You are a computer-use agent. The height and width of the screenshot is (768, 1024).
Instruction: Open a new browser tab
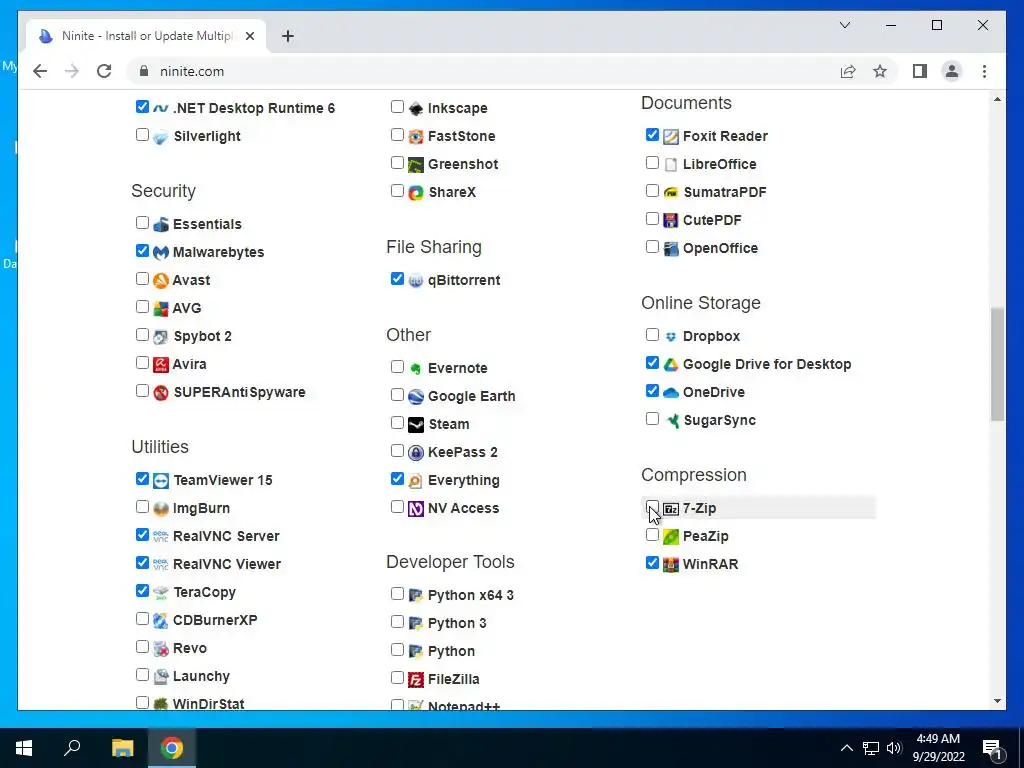[287, 36]
